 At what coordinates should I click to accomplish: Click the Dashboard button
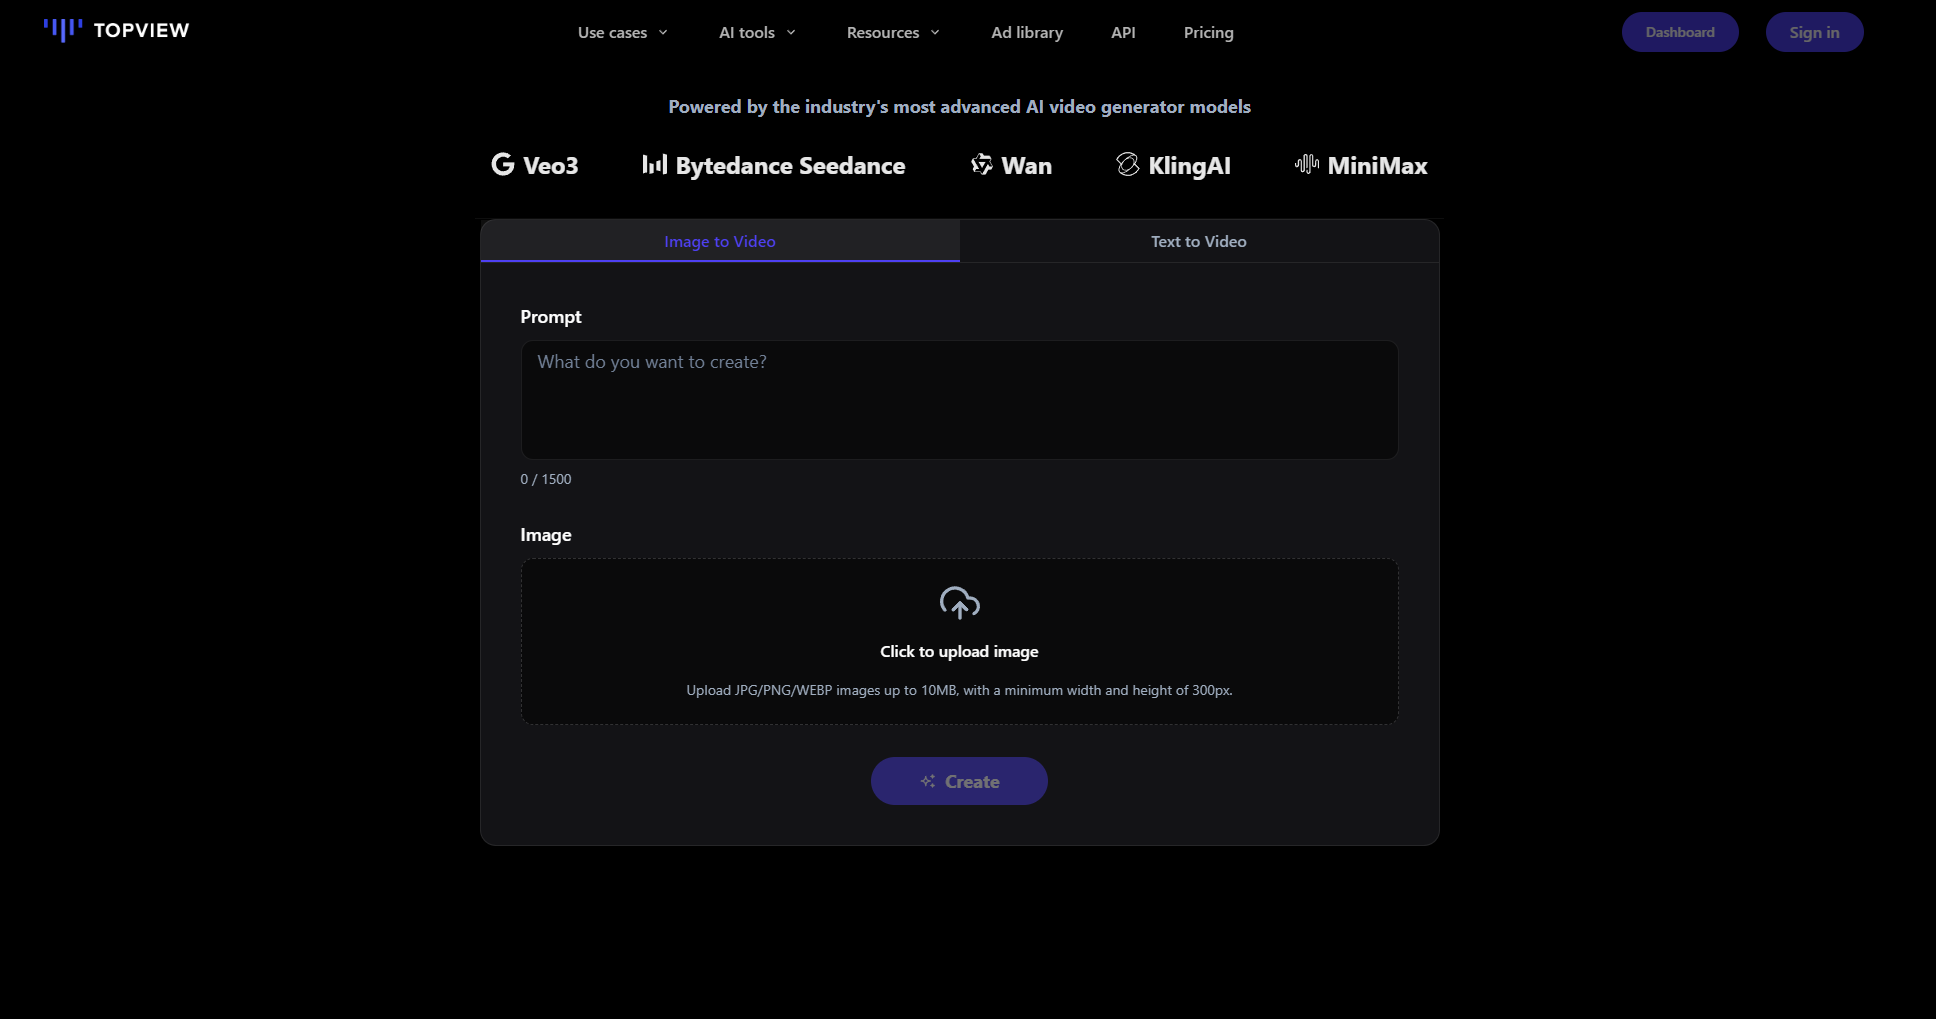(1679, 32)
